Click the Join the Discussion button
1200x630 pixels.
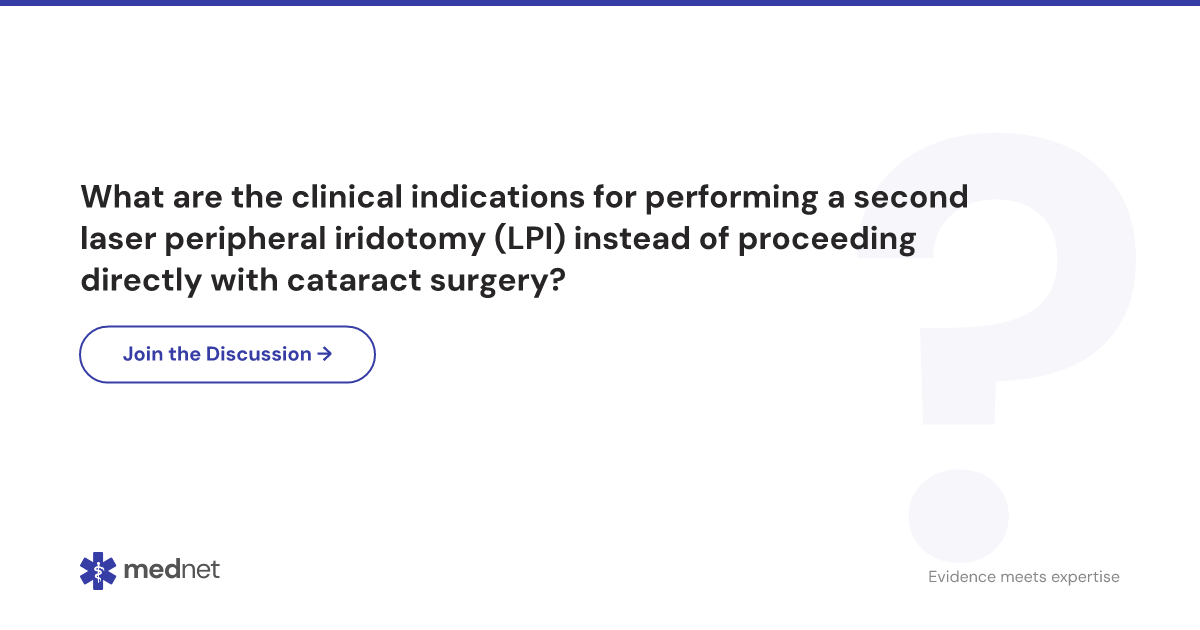point(227,354)
